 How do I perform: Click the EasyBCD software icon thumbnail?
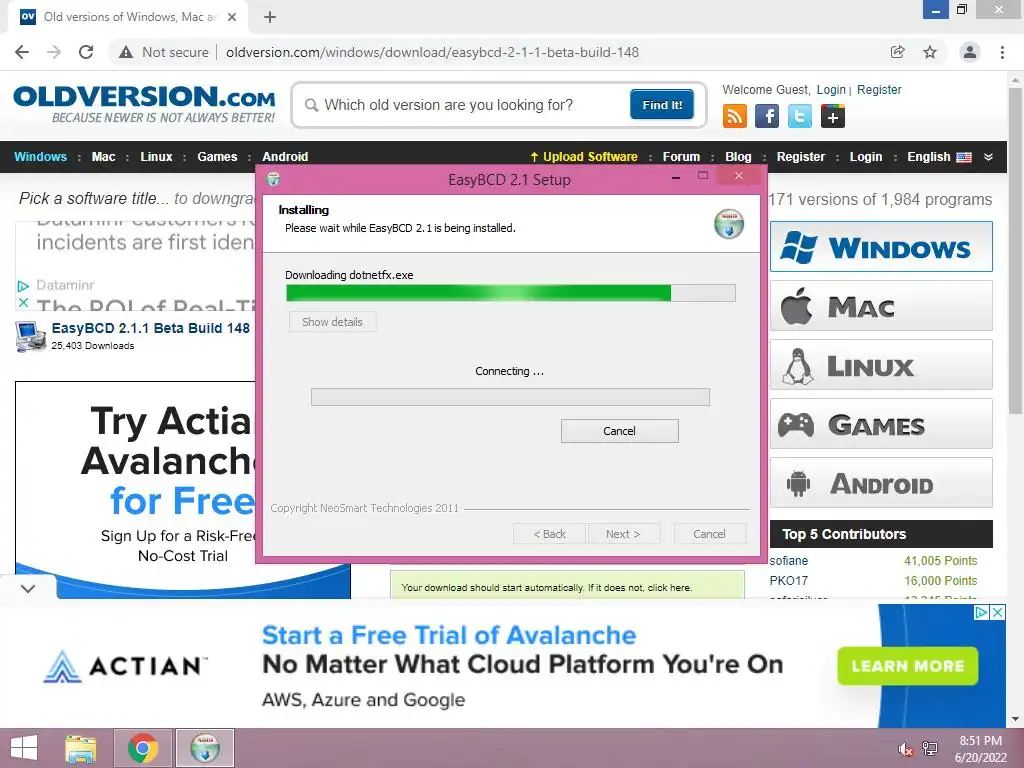[x=31, y=336]
